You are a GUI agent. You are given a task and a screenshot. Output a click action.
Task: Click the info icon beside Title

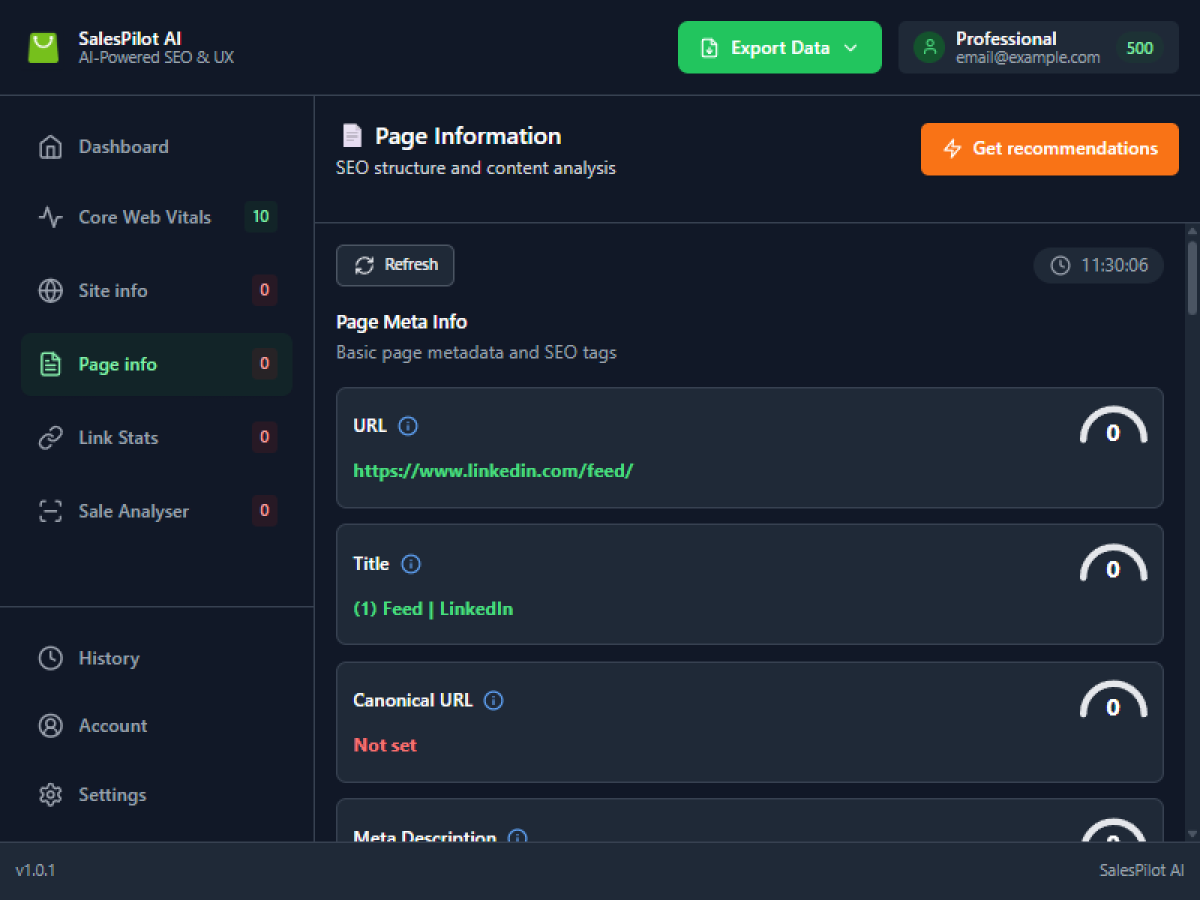tap(411, 564)
